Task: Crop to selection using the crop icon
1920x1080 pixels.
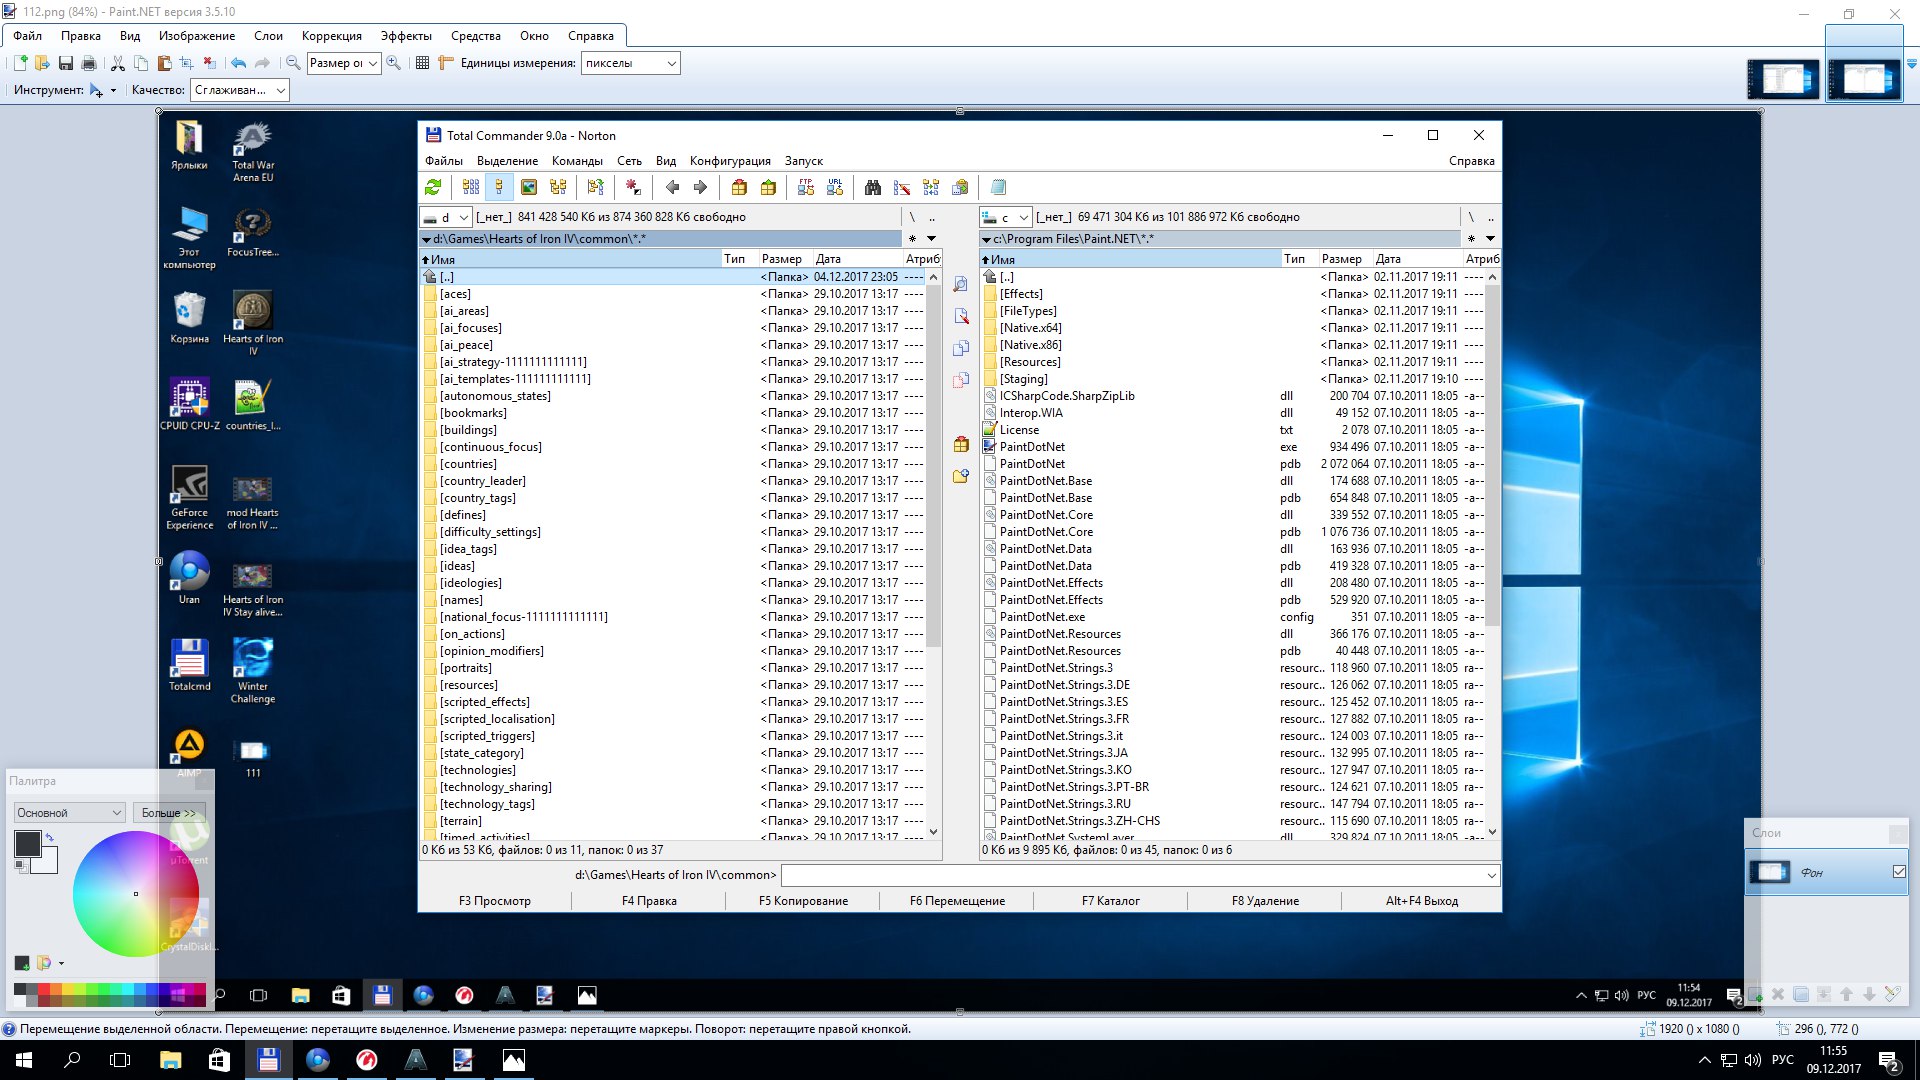Action: pos(187,63)
